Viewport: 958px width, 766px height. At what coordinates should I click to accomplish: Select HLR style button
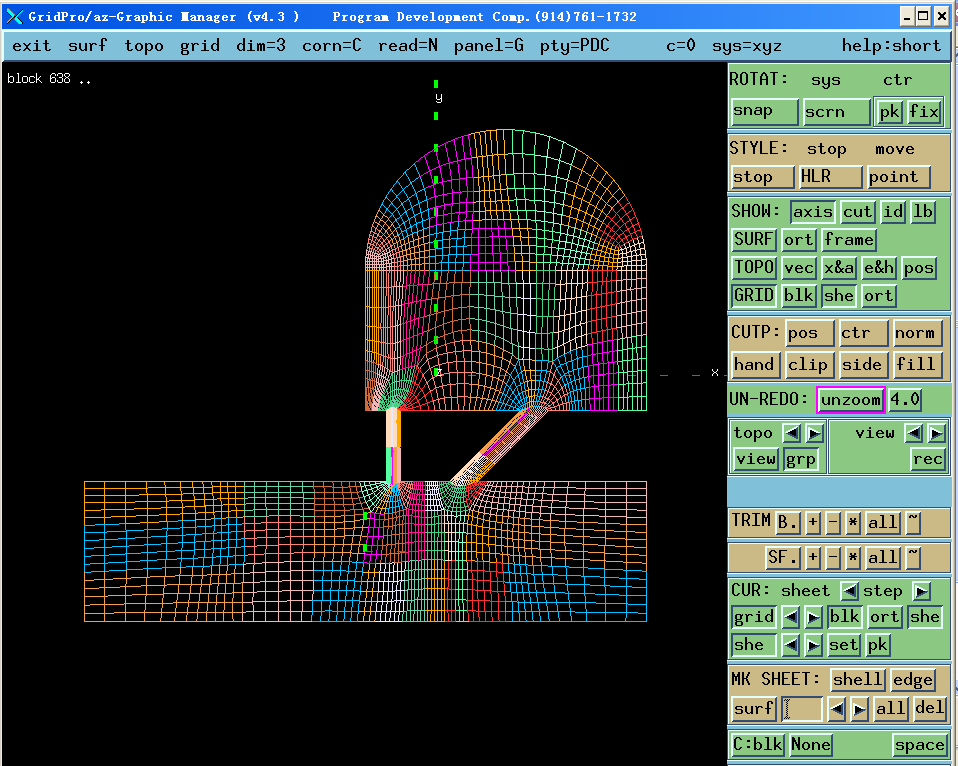[829, 177]
